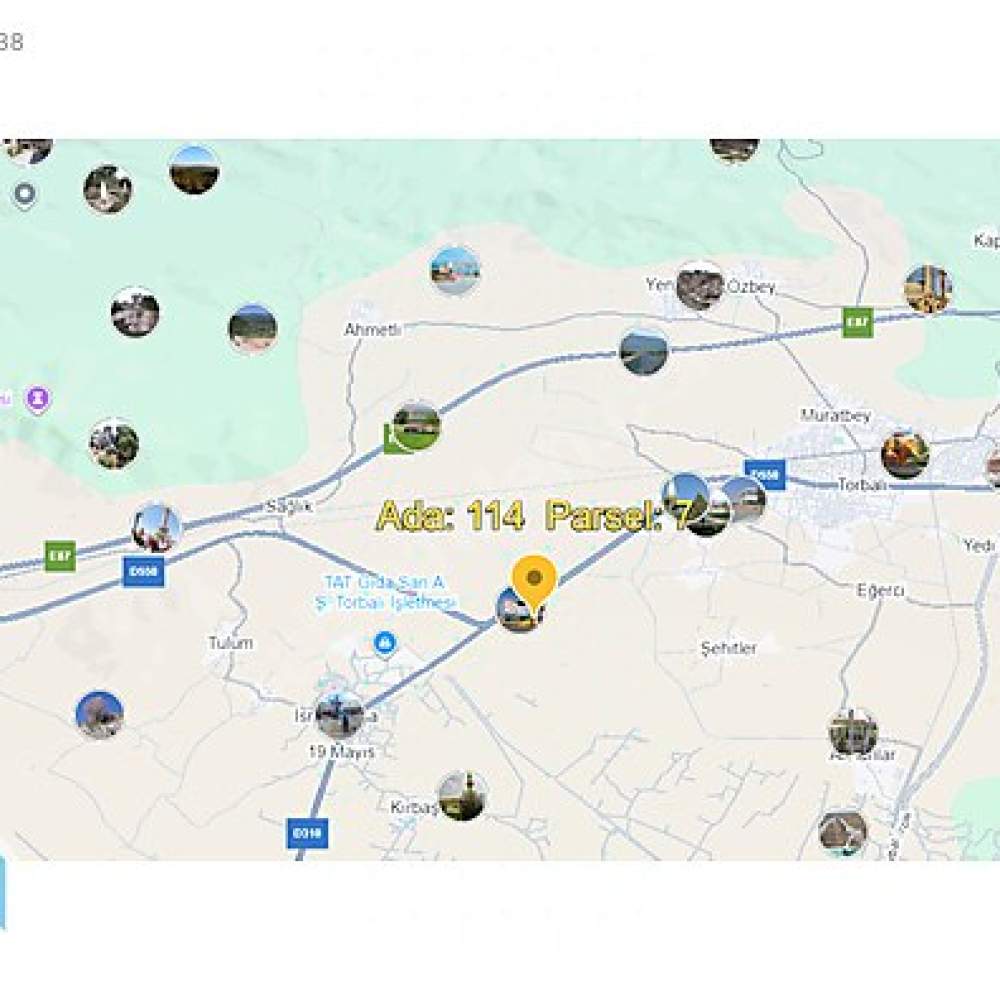This screenshot has width=1000, height=1000.
Task: Open photo thumbnail over 19 Mayıs town
Action: click(x=340, y=715)
